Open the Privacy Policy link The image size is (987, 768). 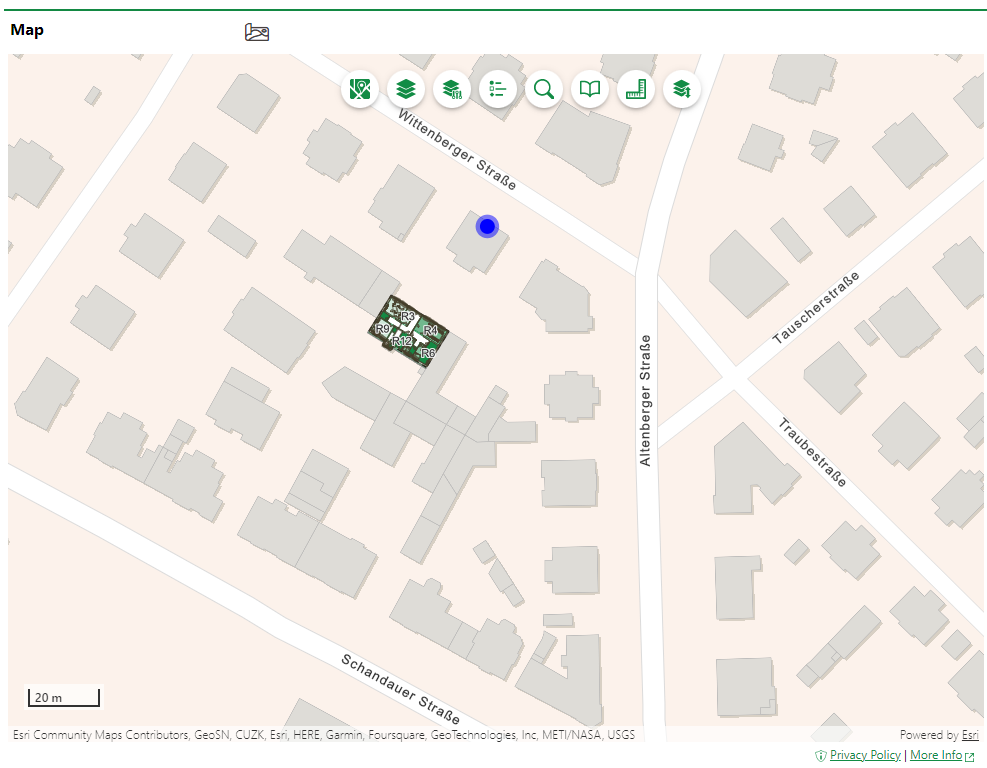click(x=865, y=755)
